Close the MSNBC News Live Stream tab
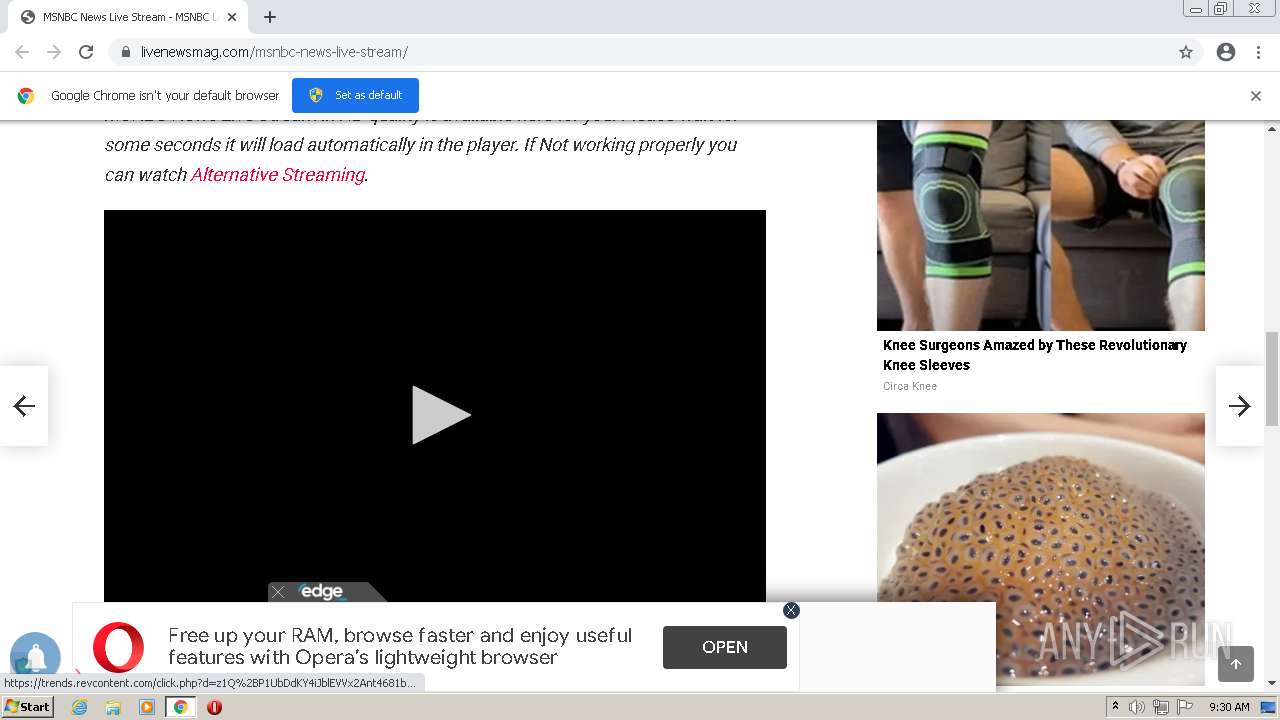Screen dimensions: 1280x720 [231, 17]
